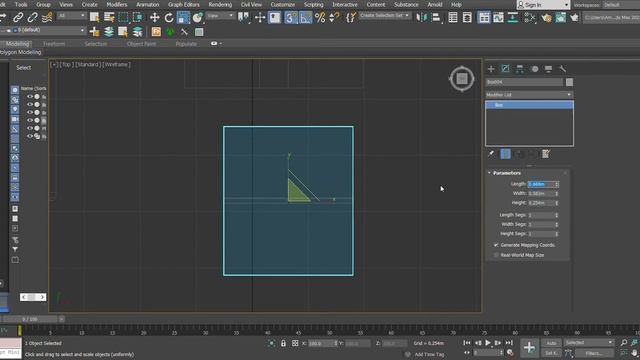Click the Unlink Selection icon

[32, 18]
